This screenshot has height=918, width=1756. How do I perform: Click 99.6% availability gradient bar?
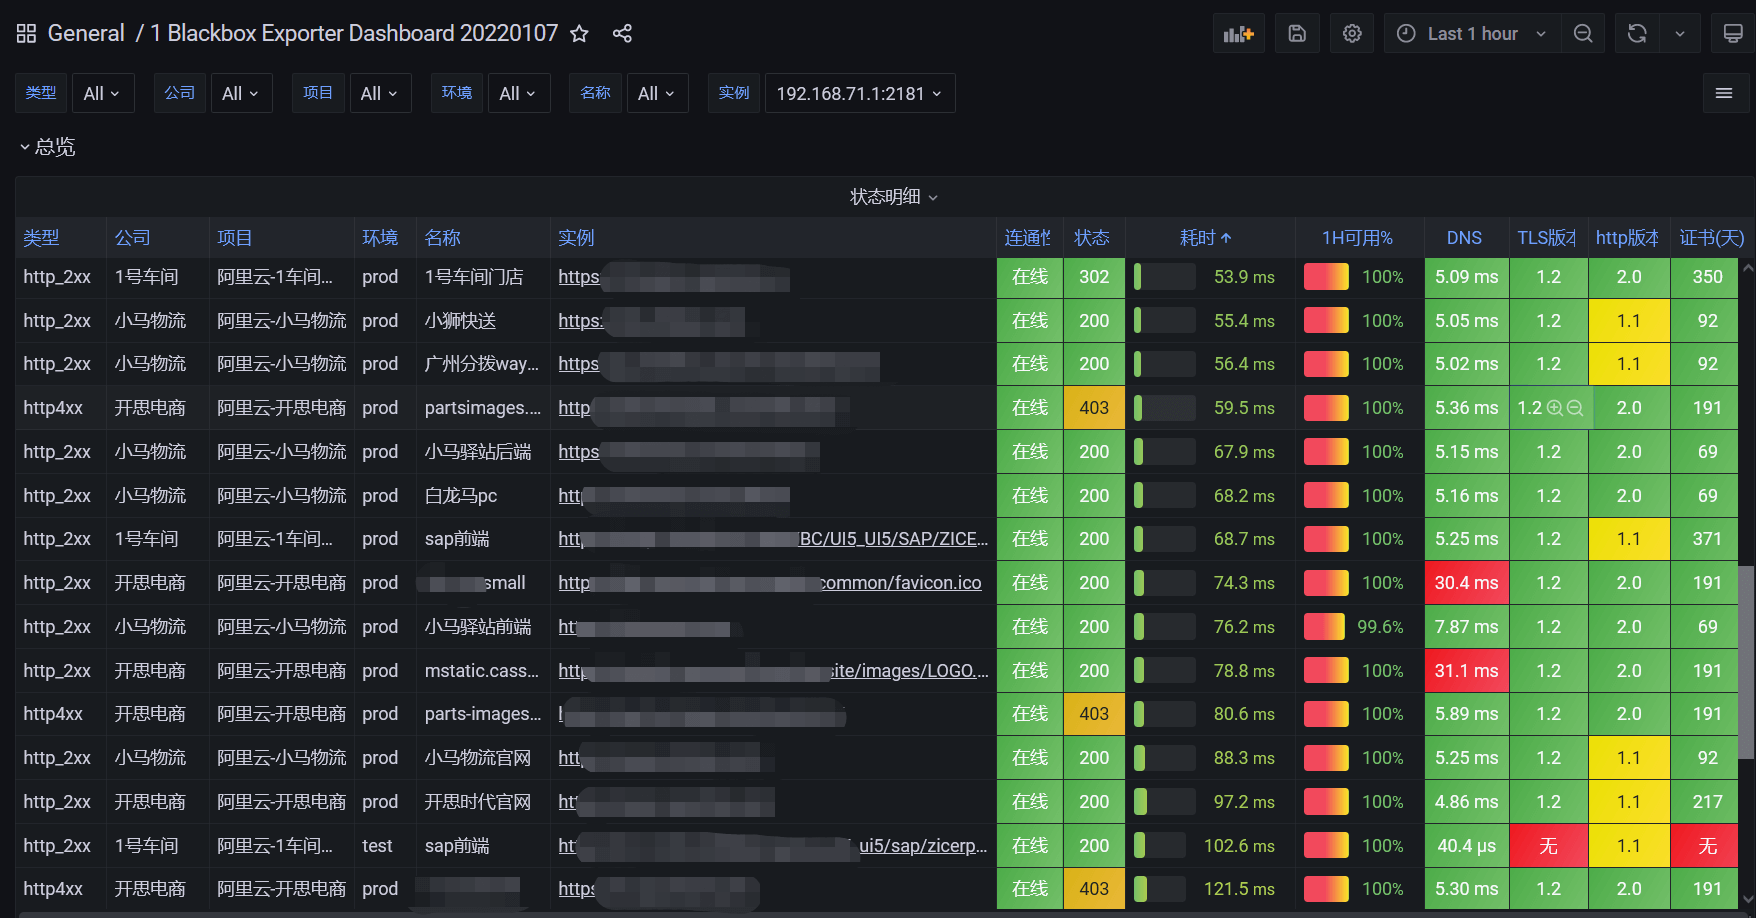point(1324,627)
